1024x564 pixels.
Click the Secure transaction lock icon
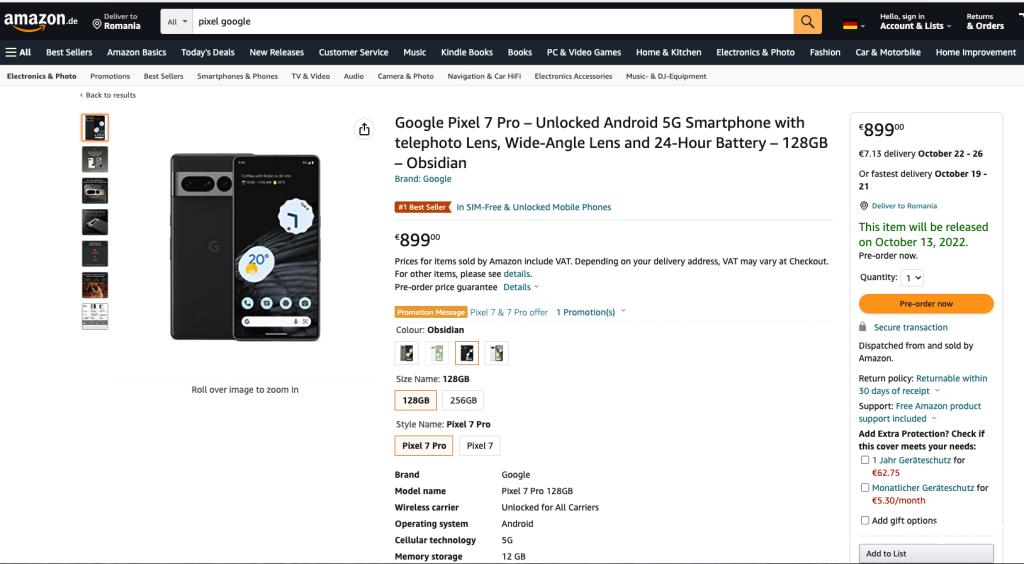(863, 327)
